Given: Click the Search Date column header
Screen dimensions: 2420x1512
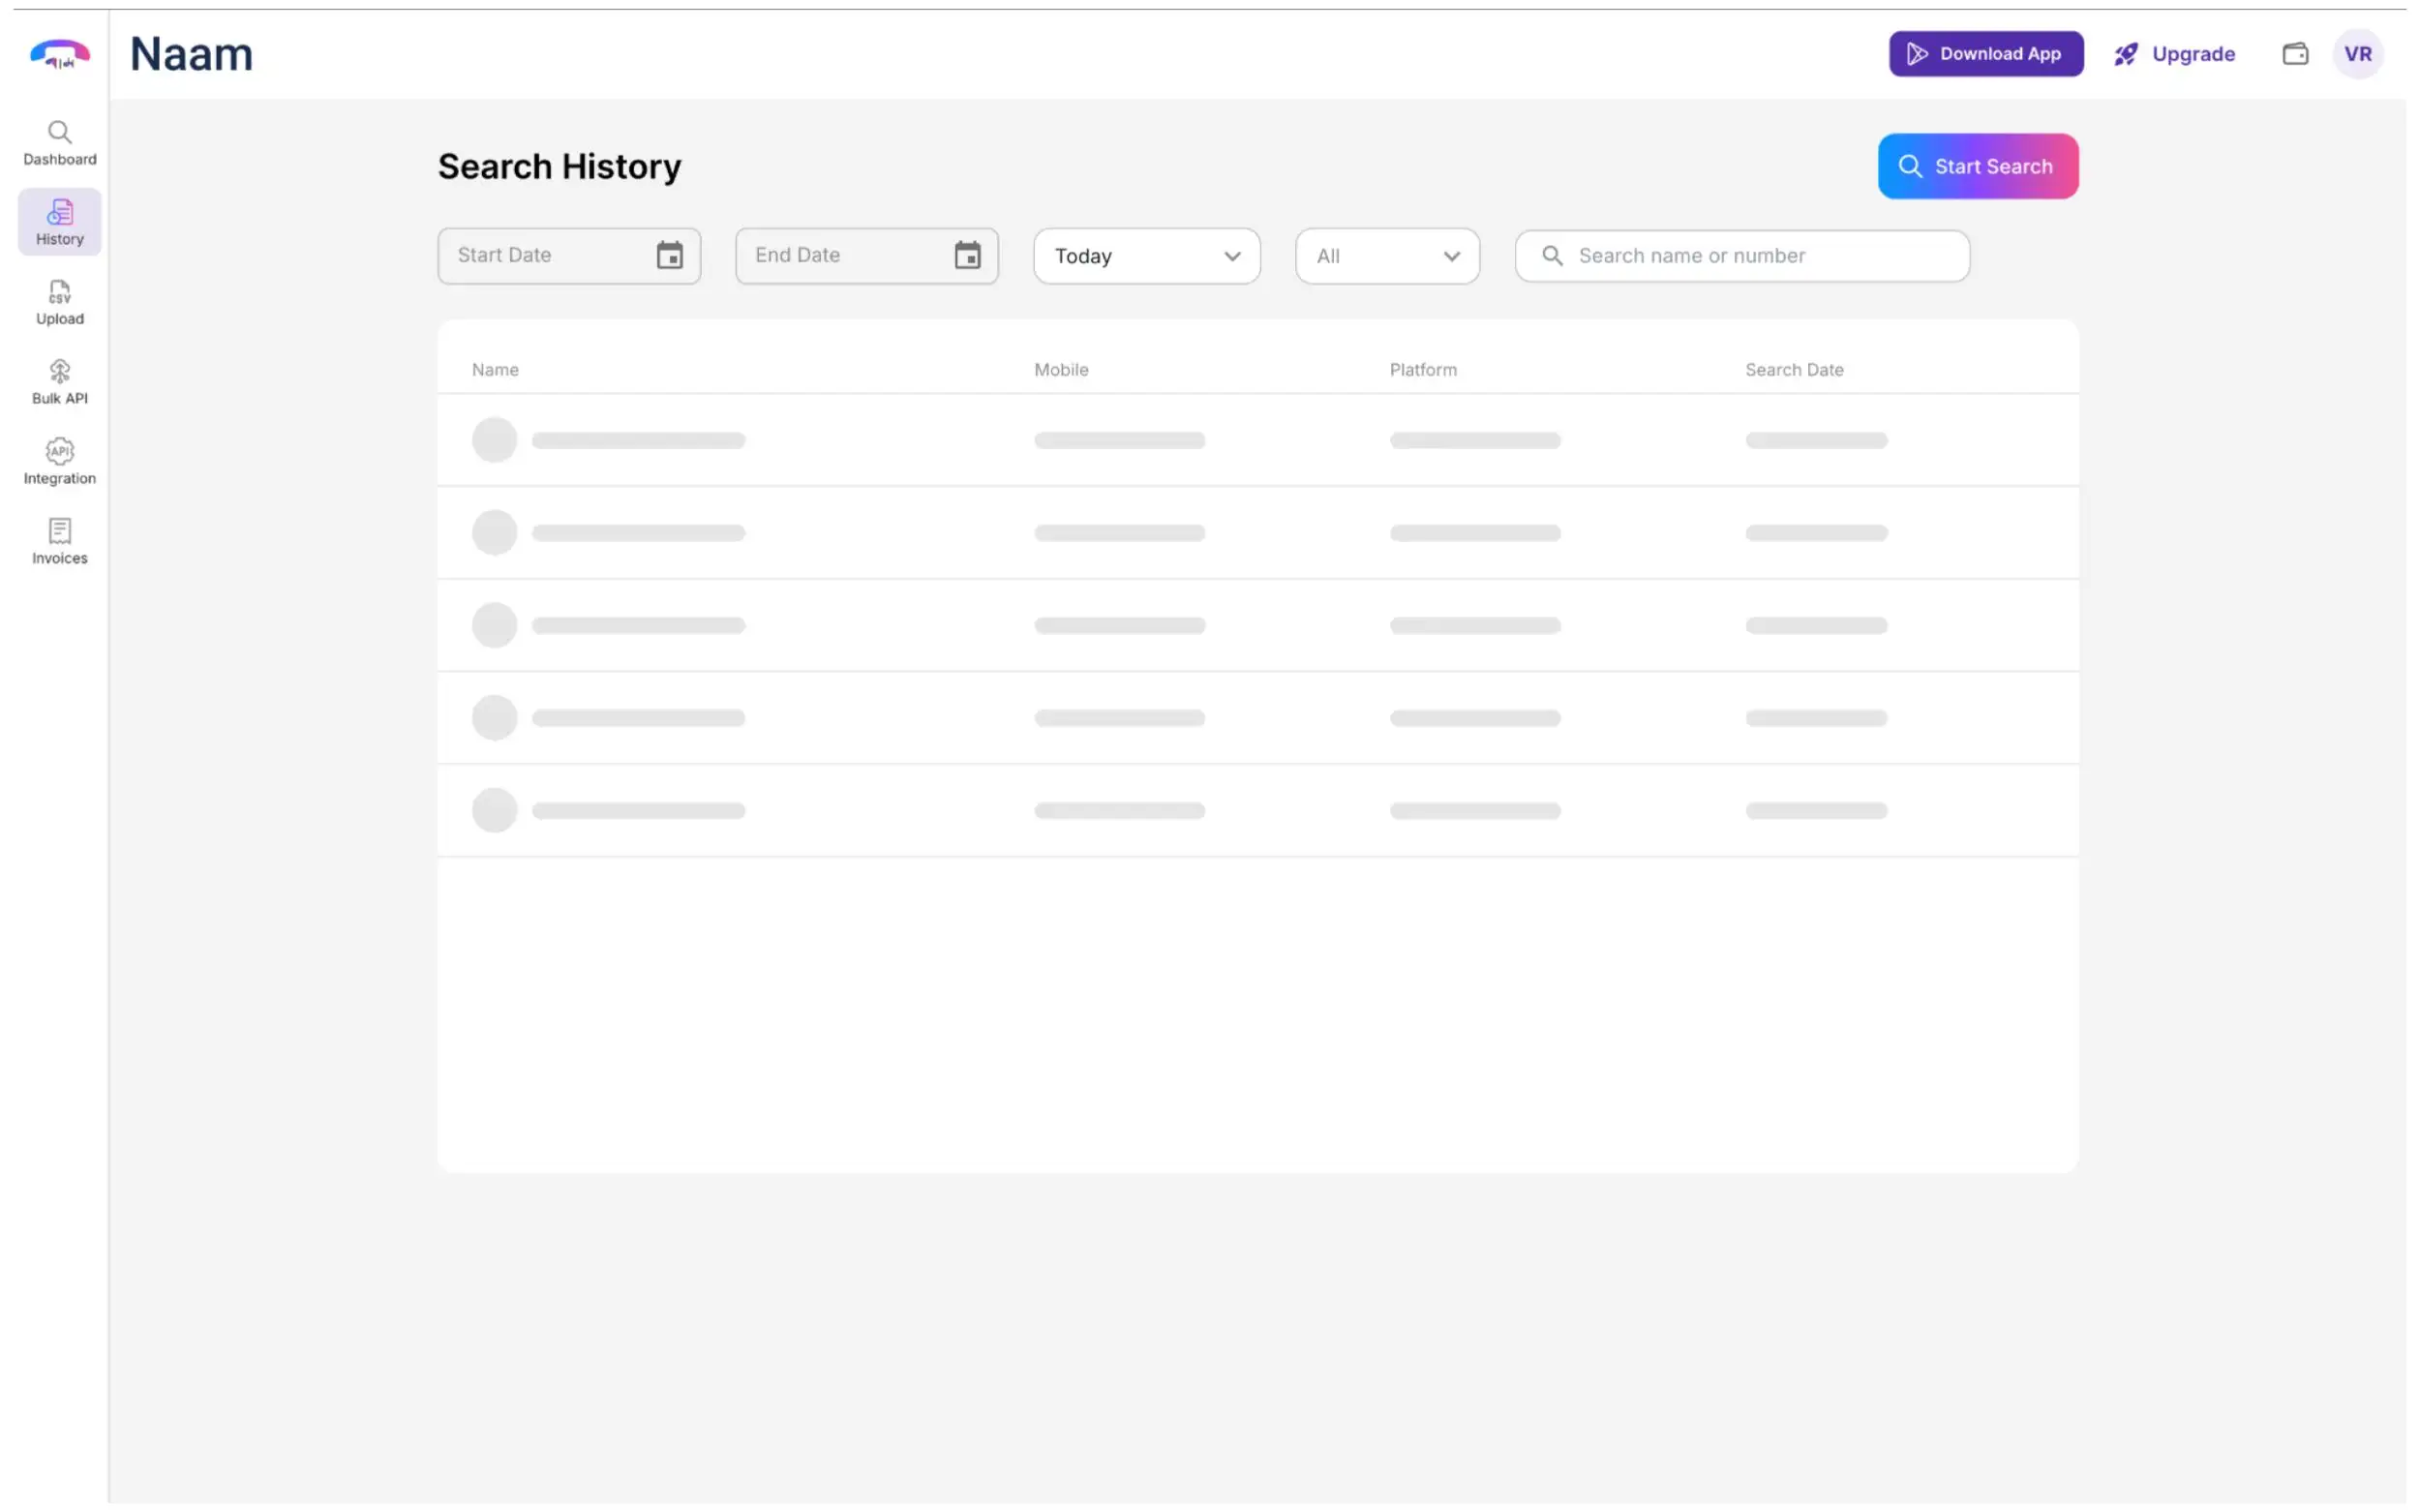Looking at the screenshot, I should 1794,370.
